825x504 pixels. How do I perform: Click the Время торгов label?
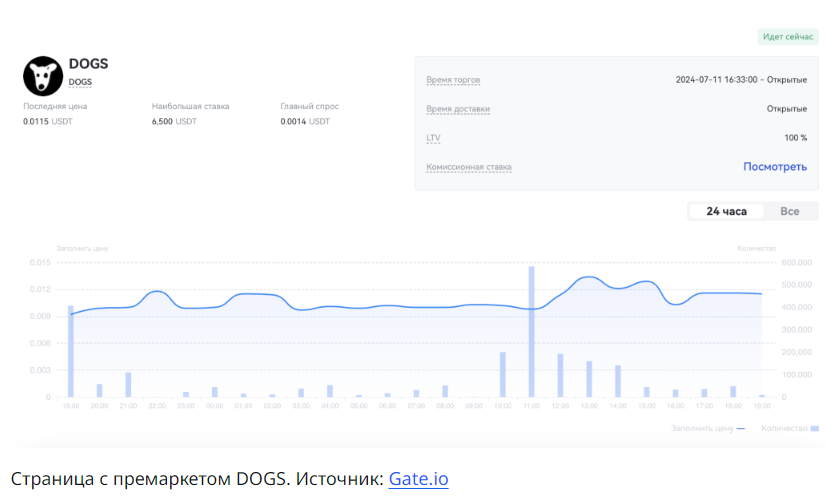coord(453,80)
